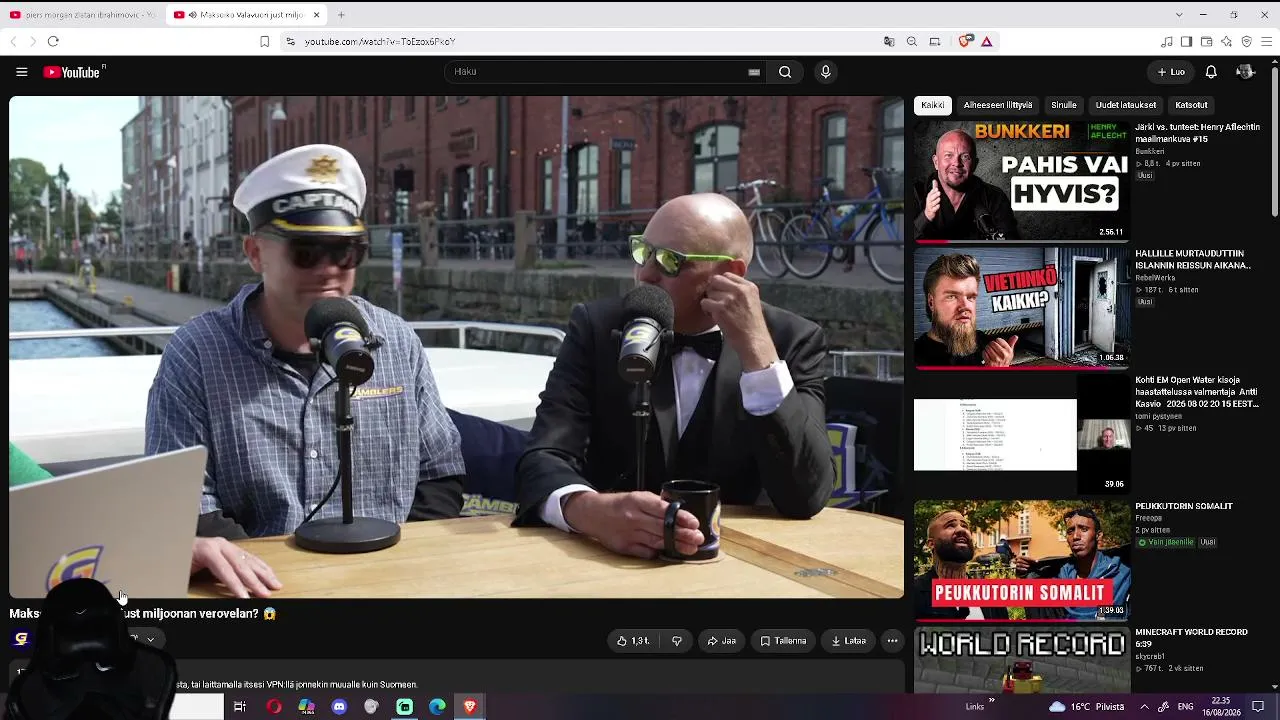Screen dimensions: 1280x720
Task: Open the Luo create menu
Action: tap(1171, 72)
